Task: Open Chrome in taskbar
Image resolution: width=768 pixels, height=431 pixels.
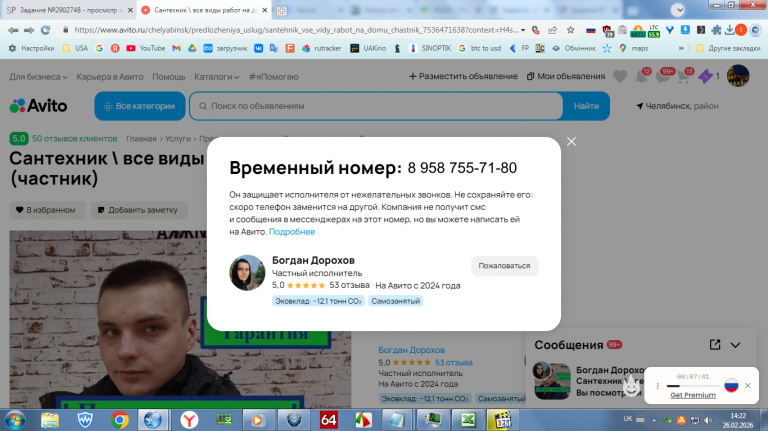Action: [119, 420]
